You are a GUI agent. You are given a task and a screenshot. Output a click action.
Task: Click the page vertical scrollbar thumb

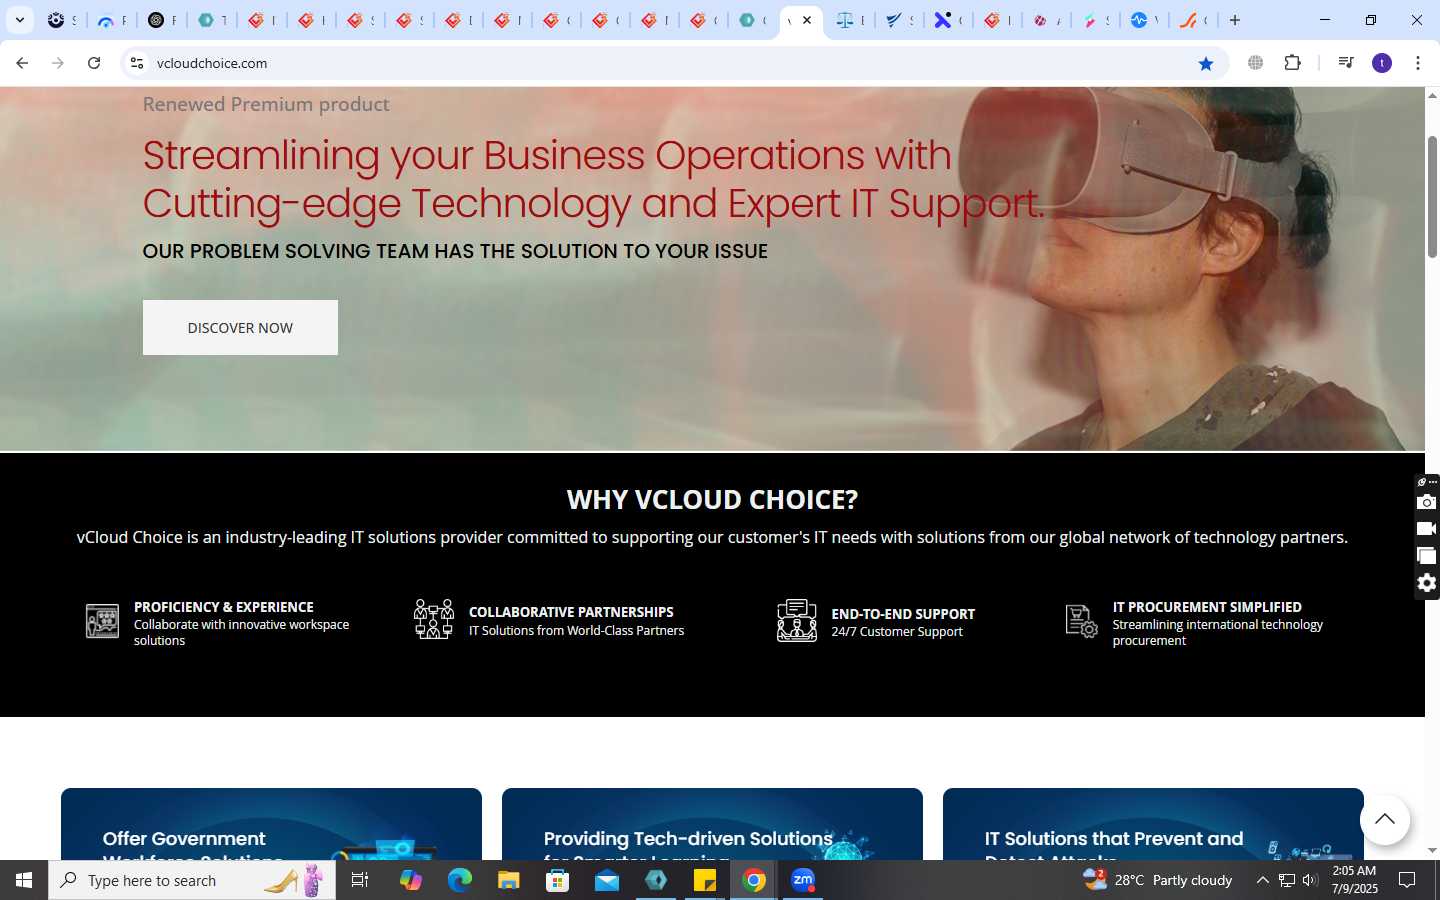click(x=1432, y=196)
